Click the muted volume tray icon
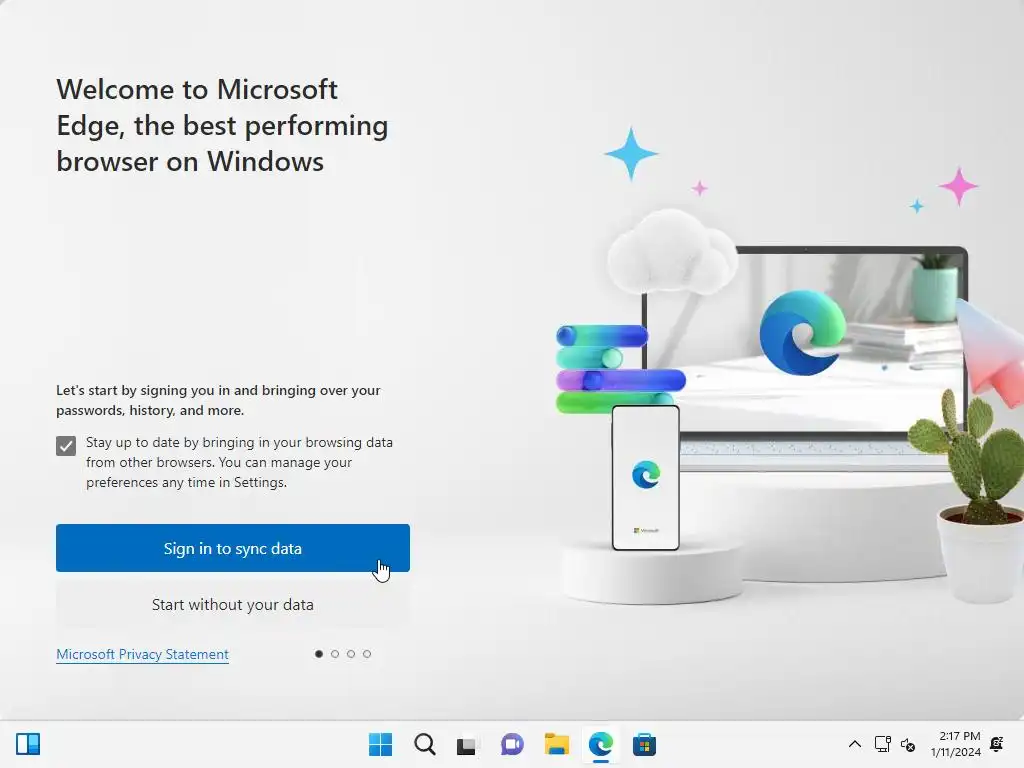 click(x=908, y=744)
